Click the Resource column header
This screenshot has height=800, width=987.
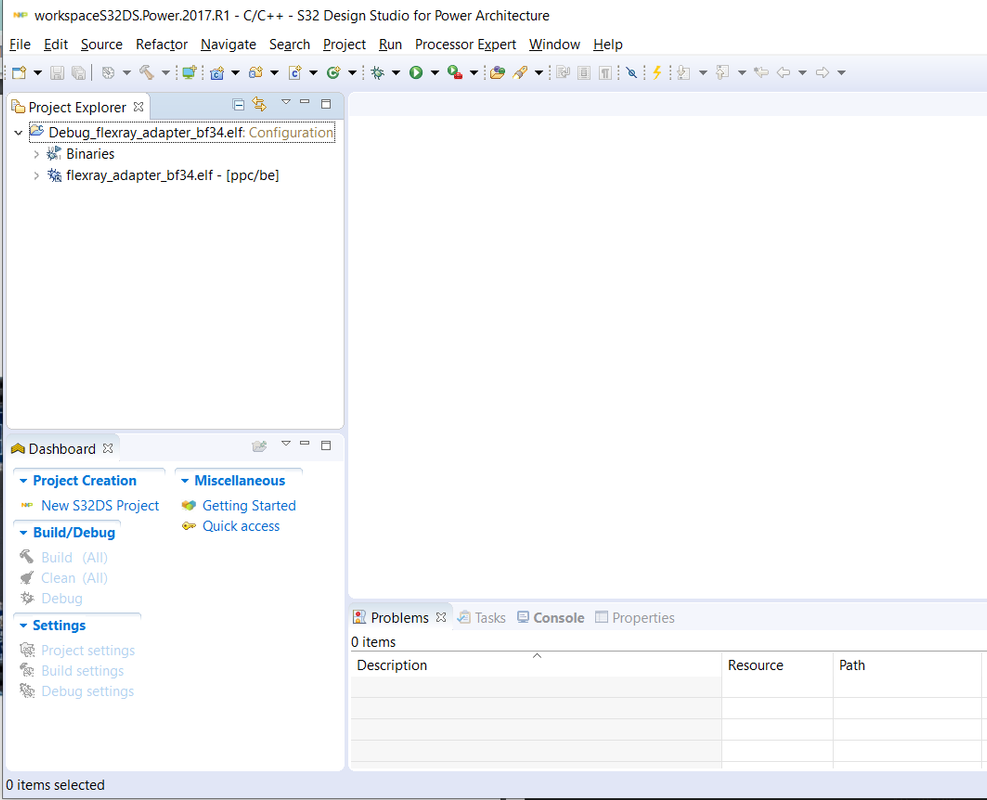[777, 665]
